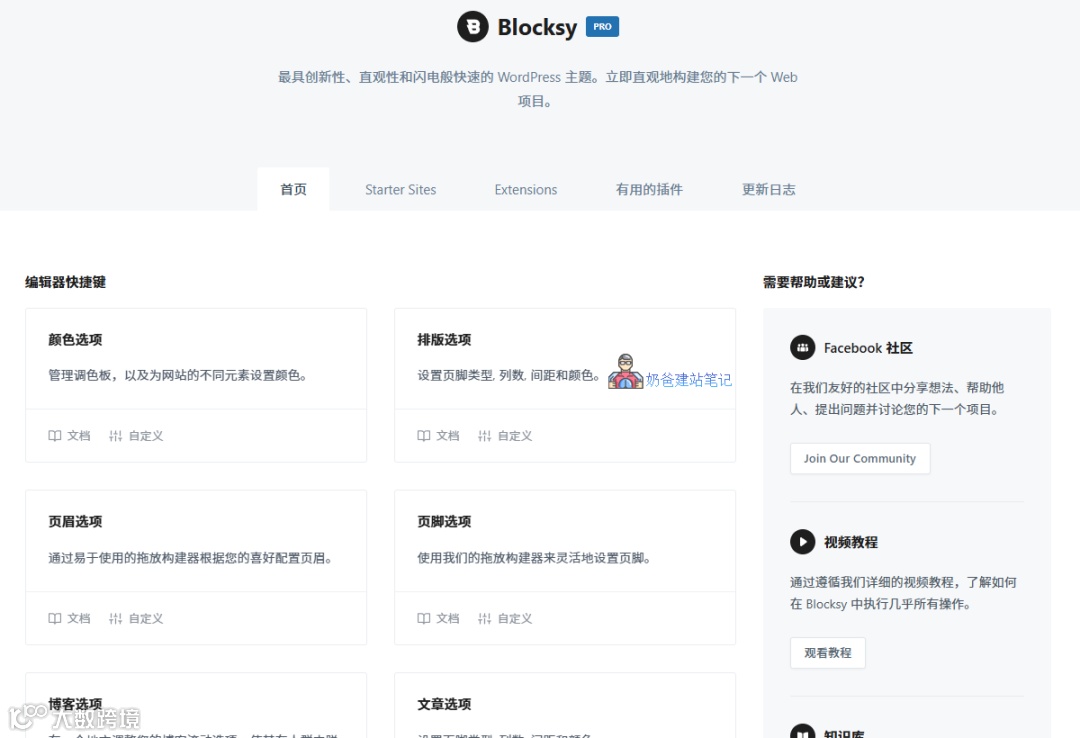
Task: Click the Join Our Community button
Action: (x=860, y=458)
